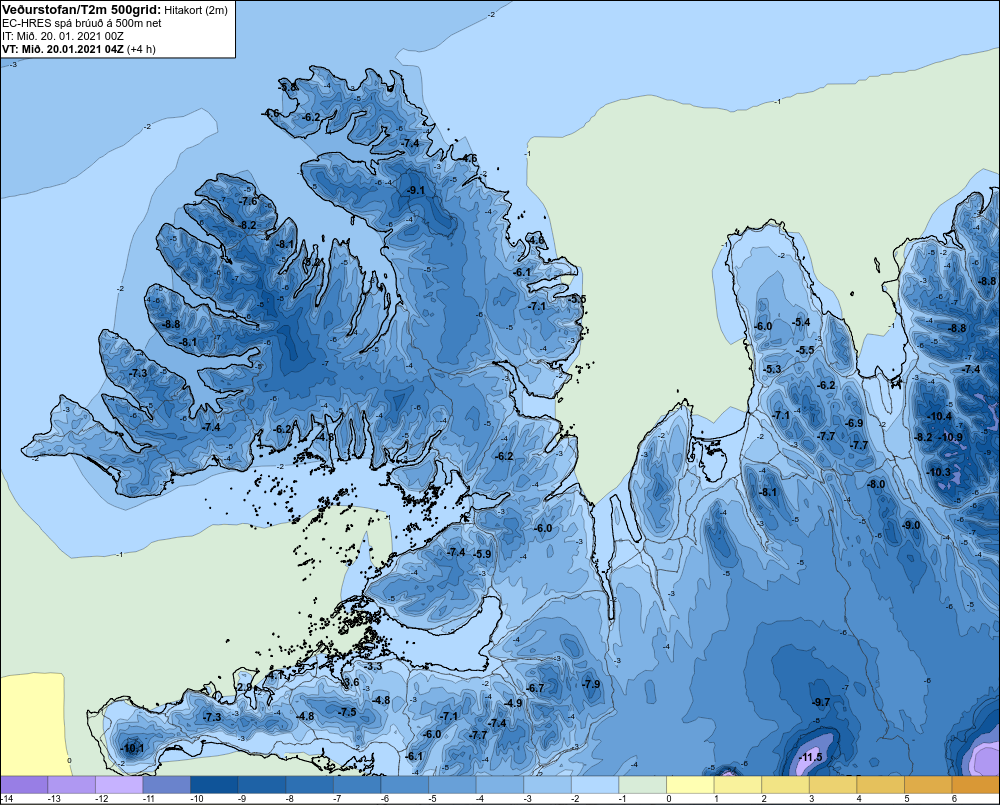This screenshot has height=805, width=1000.
Task: Select the -5.8 temperature label
Action: click(x=289, y=87)
